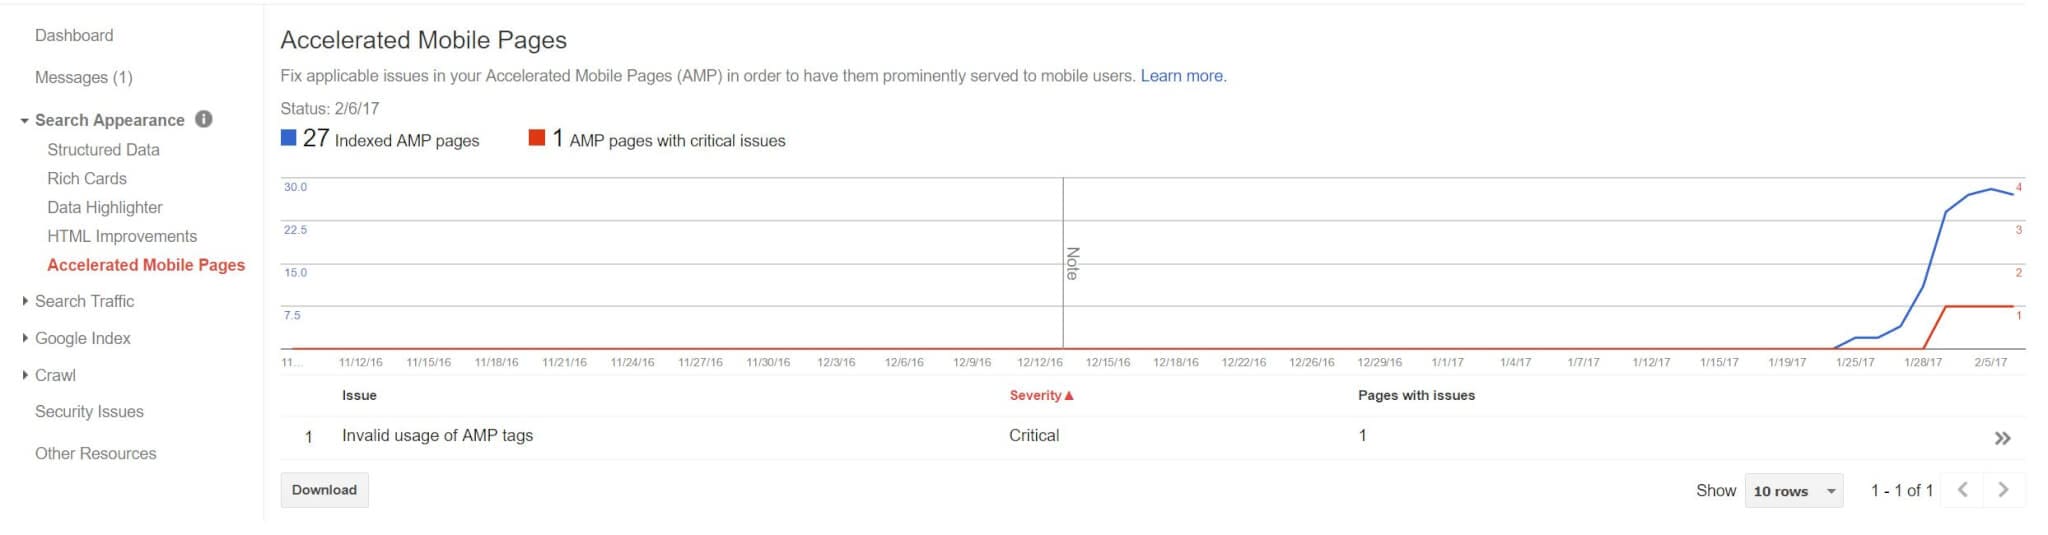Screen dimensions: 2048x535
Task: Click the 2/5/17 date label on chart
Action: 1990,362
